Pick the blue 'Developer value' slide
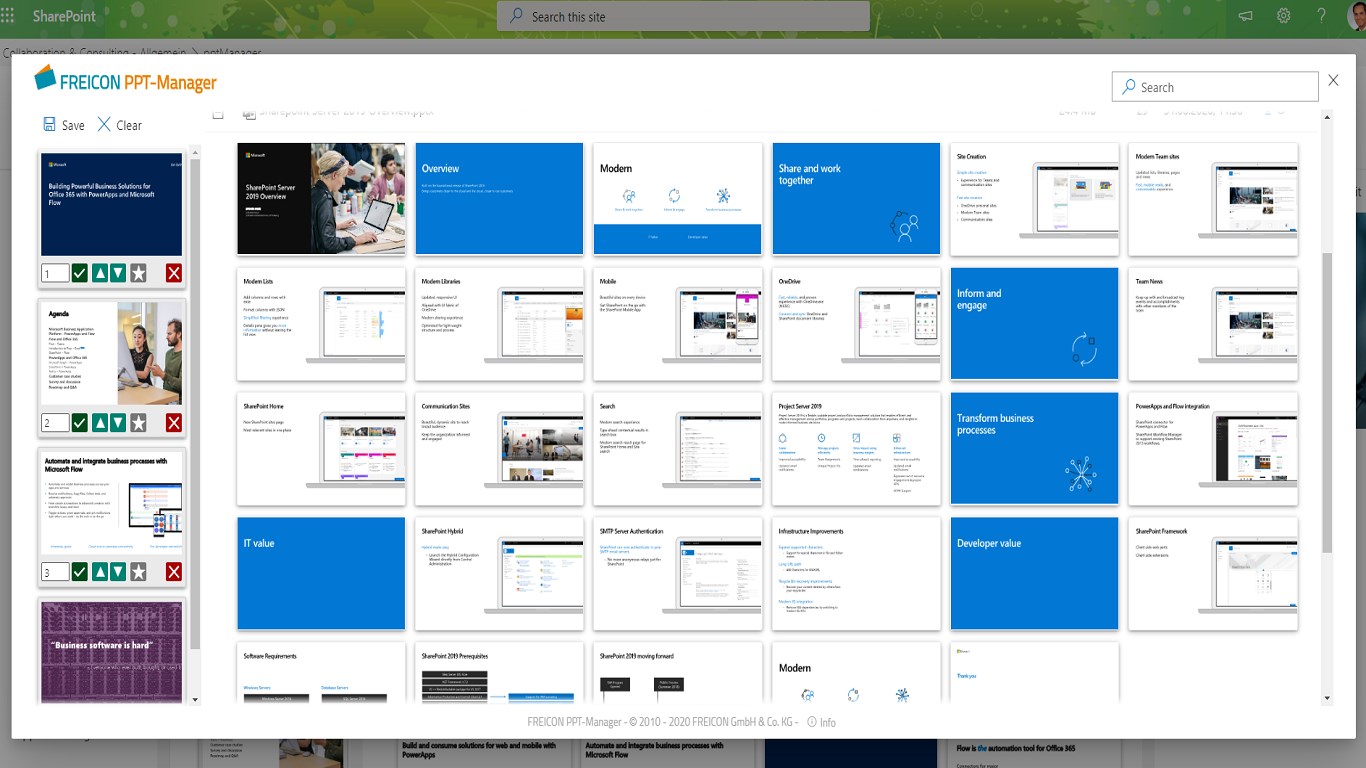1366x768 pixels. coord(1034,574)
